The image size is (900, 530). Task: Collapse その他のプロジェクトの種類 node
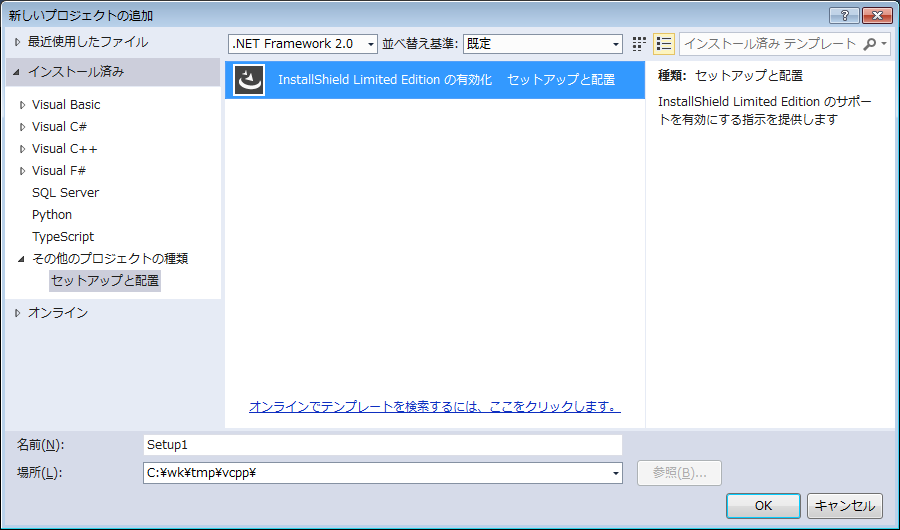(22, 259)
